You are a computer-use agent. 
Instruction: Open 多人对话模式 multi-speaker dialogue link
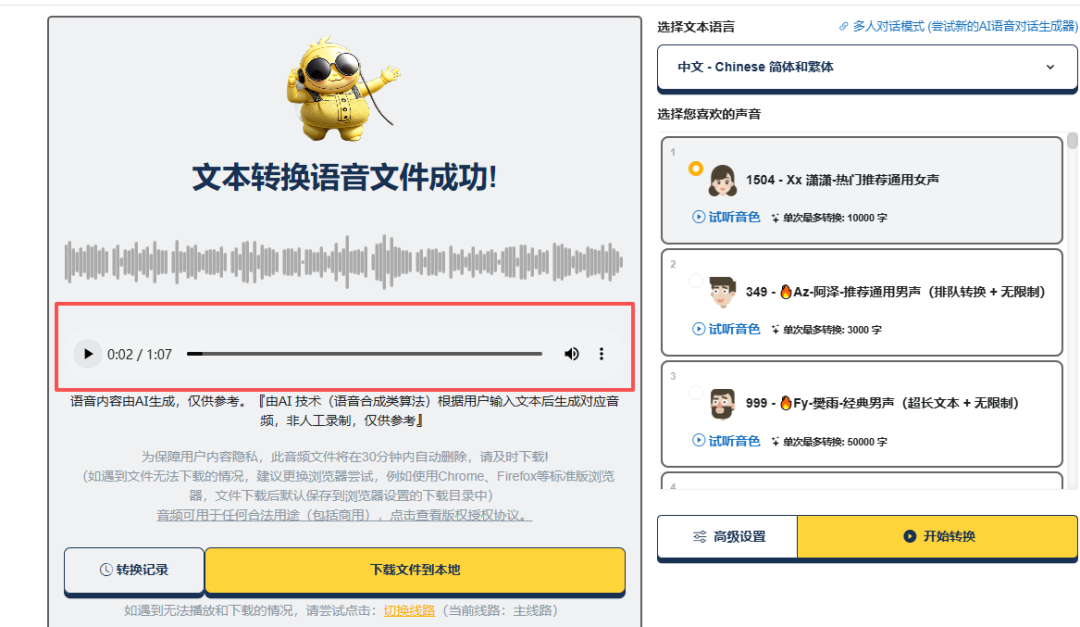964,26
